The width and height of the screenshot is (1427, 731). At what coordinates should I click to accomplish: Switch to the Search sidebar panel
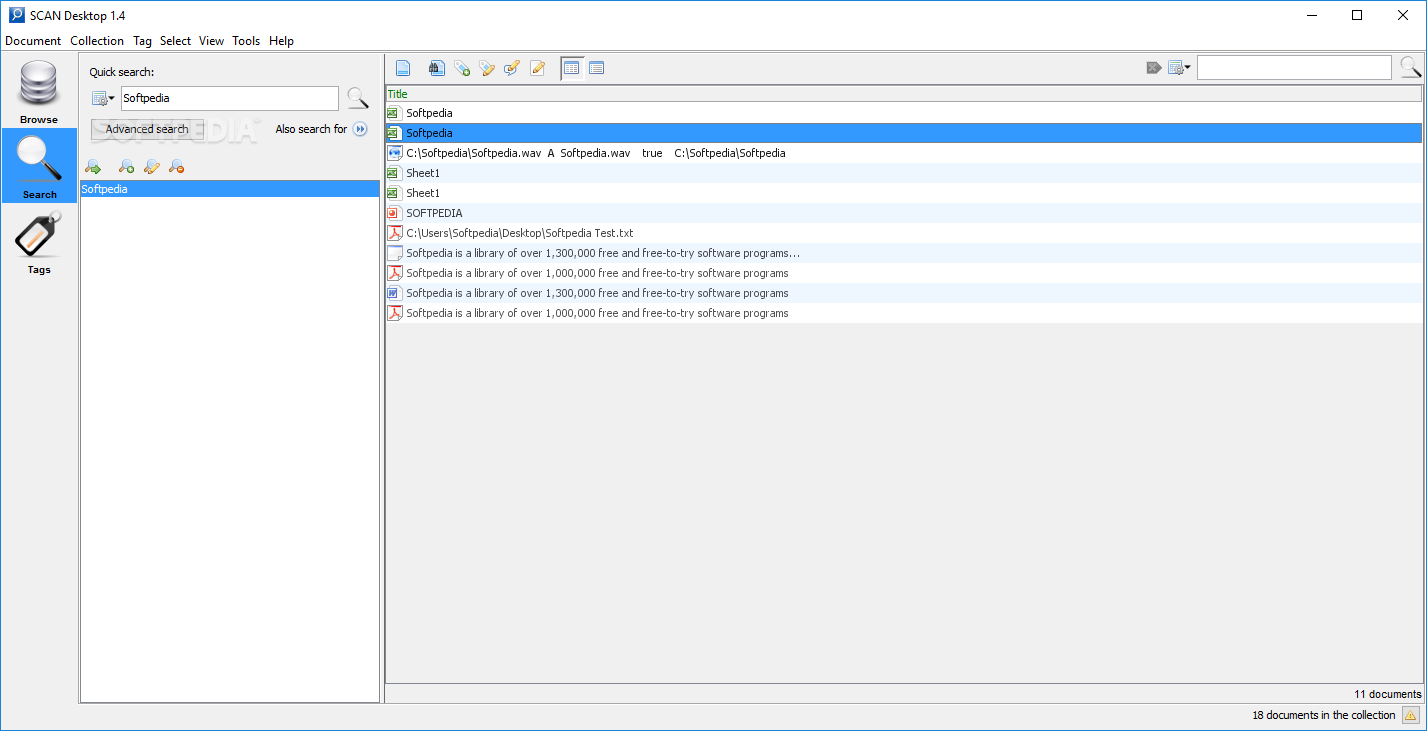point(39,166)
